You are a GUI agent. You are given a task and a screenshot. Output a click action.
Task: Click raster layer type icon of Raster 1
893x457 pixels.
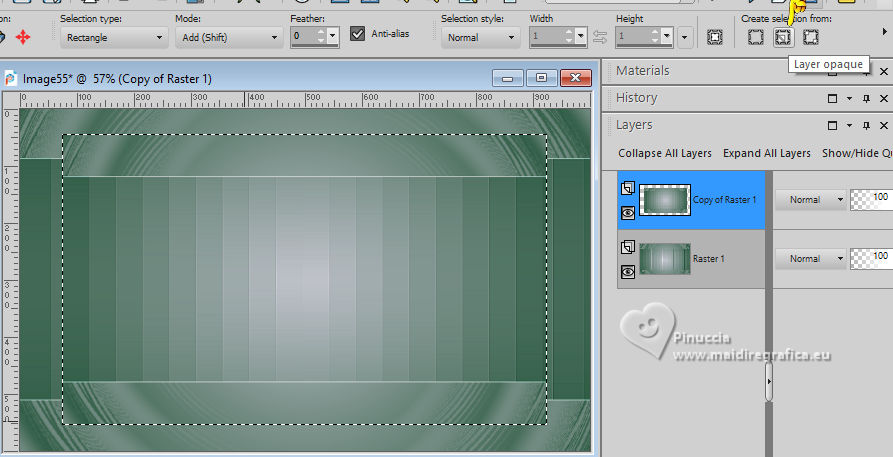[x=628, y=247]
